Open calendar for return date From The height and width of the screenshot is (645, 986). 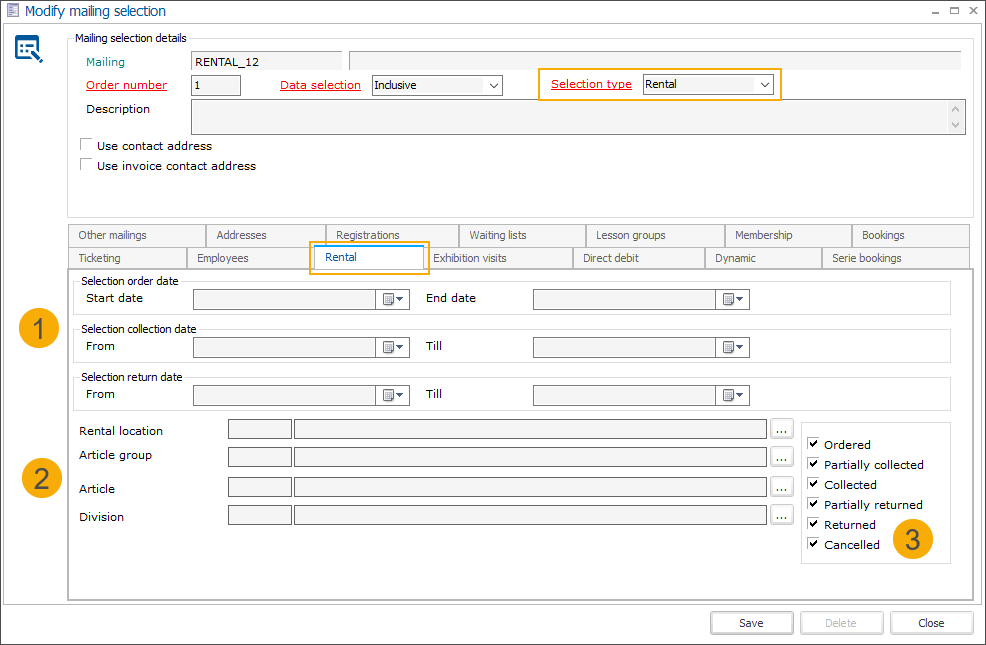click(393, 396)
